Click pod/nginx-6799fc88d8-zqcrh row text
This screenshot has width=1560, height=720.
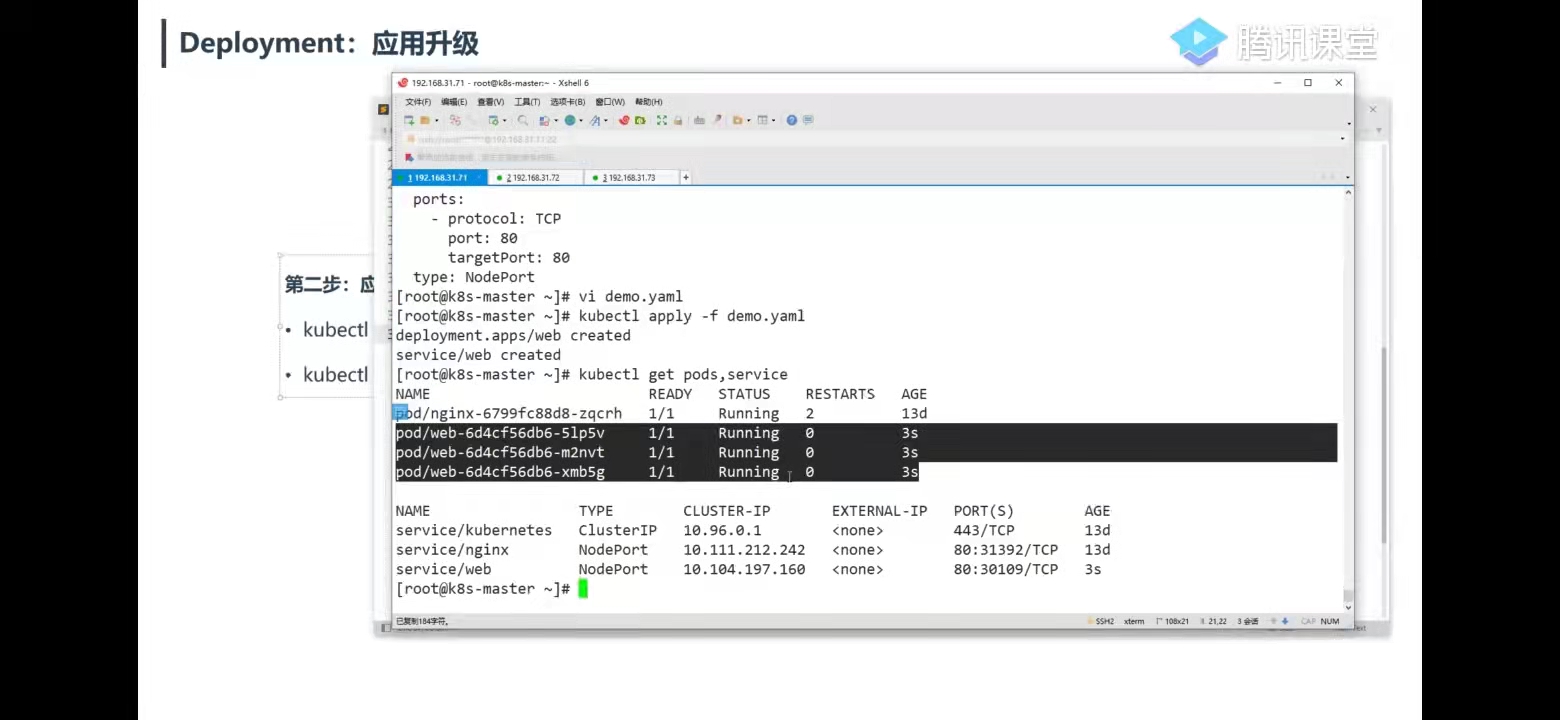509,414
